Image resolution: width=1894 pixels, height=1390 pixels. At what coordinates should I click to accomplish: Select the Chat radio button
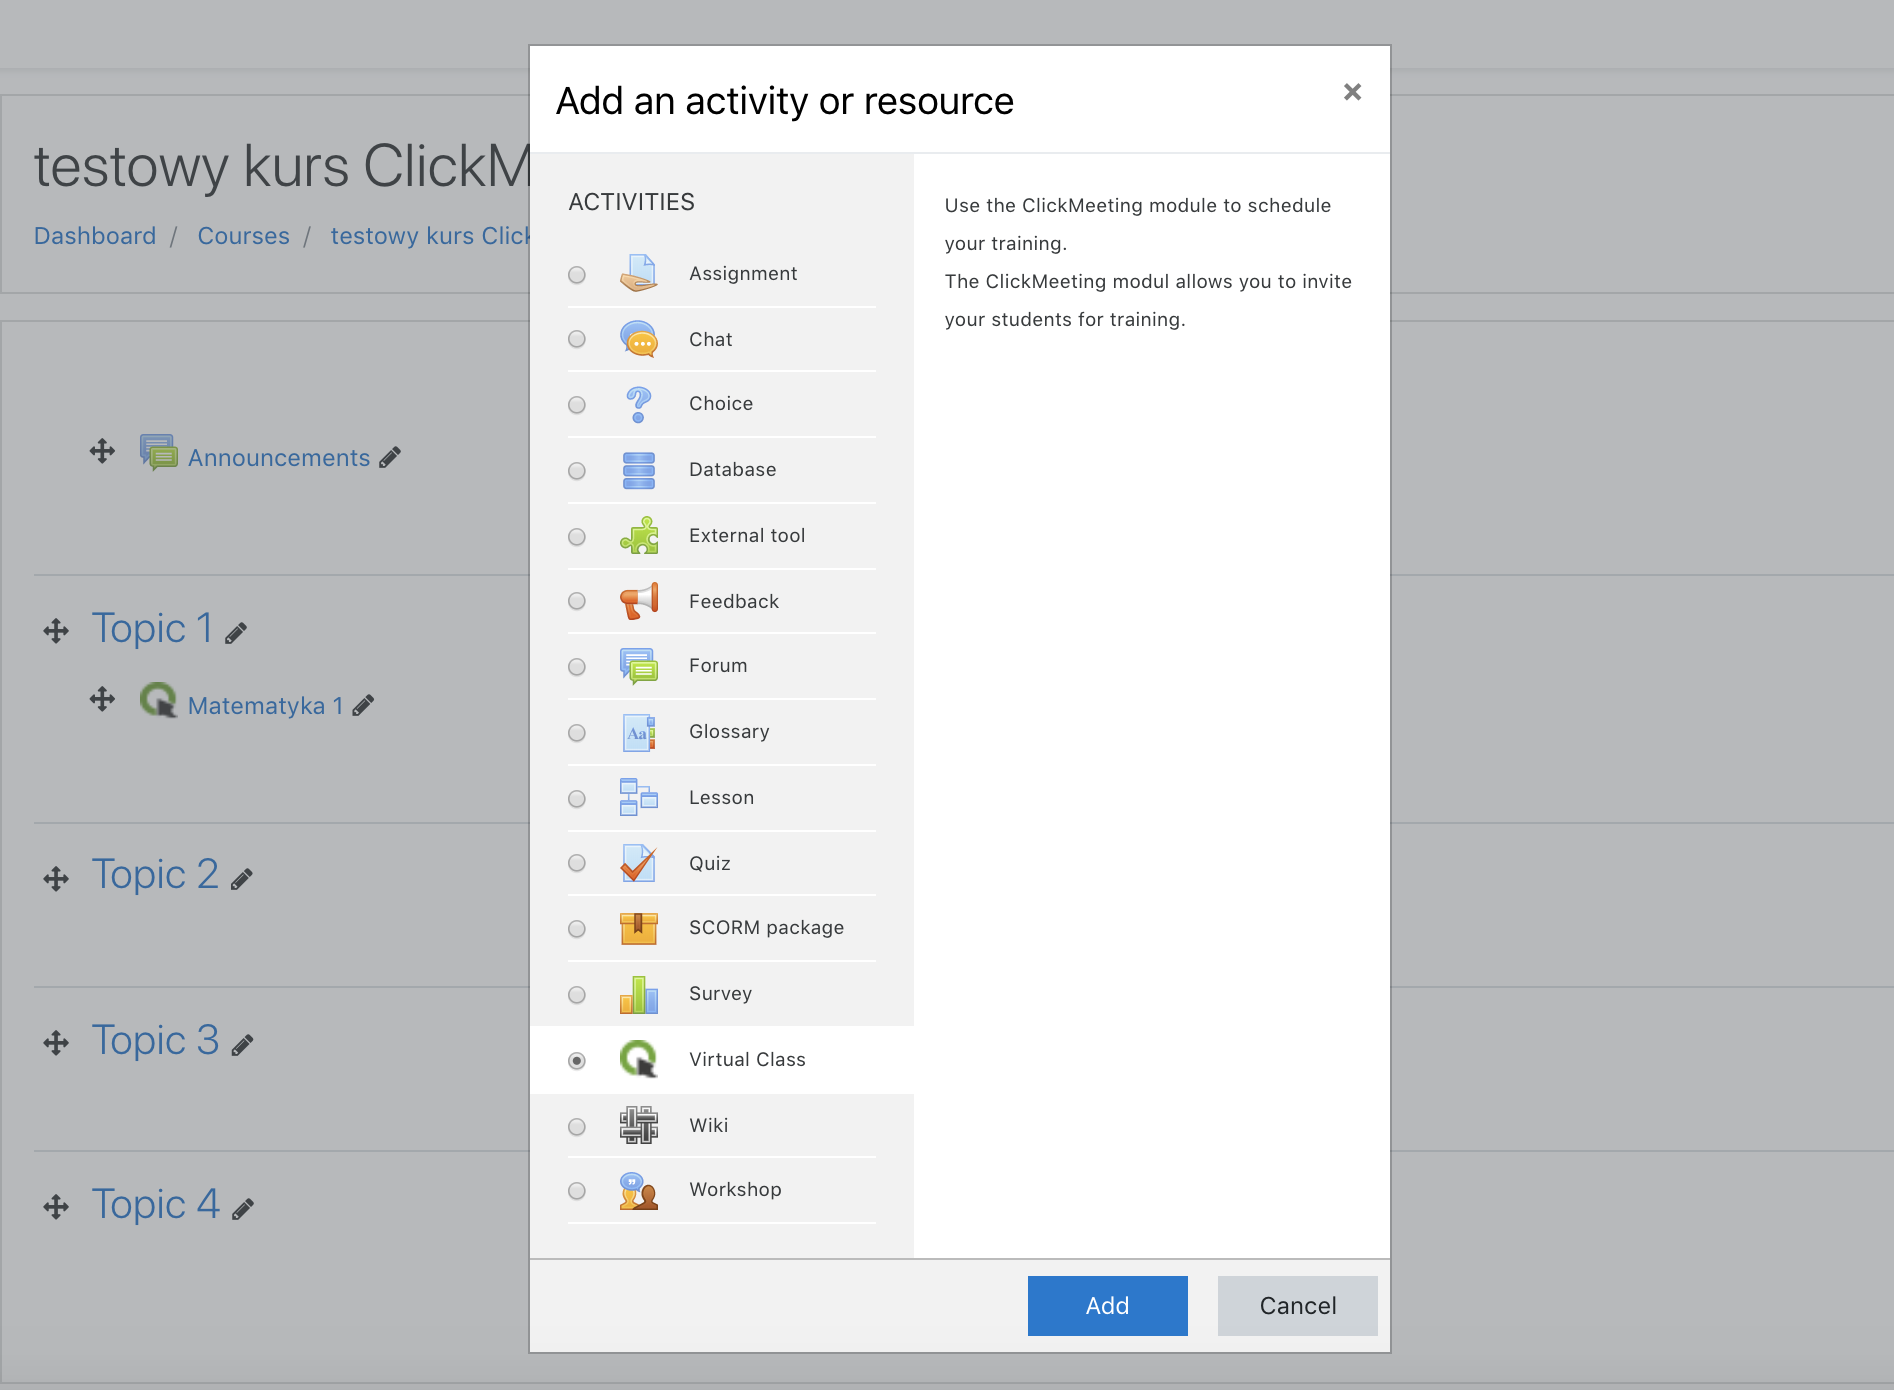click(x=577, y=339)
